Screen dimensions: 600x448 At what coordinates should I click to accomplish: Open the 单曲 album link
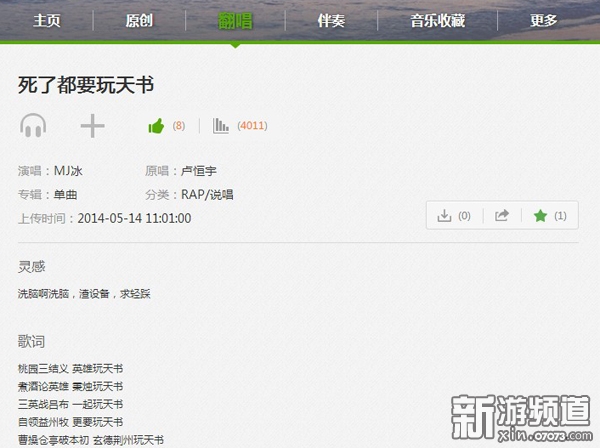tap(65, 194)
